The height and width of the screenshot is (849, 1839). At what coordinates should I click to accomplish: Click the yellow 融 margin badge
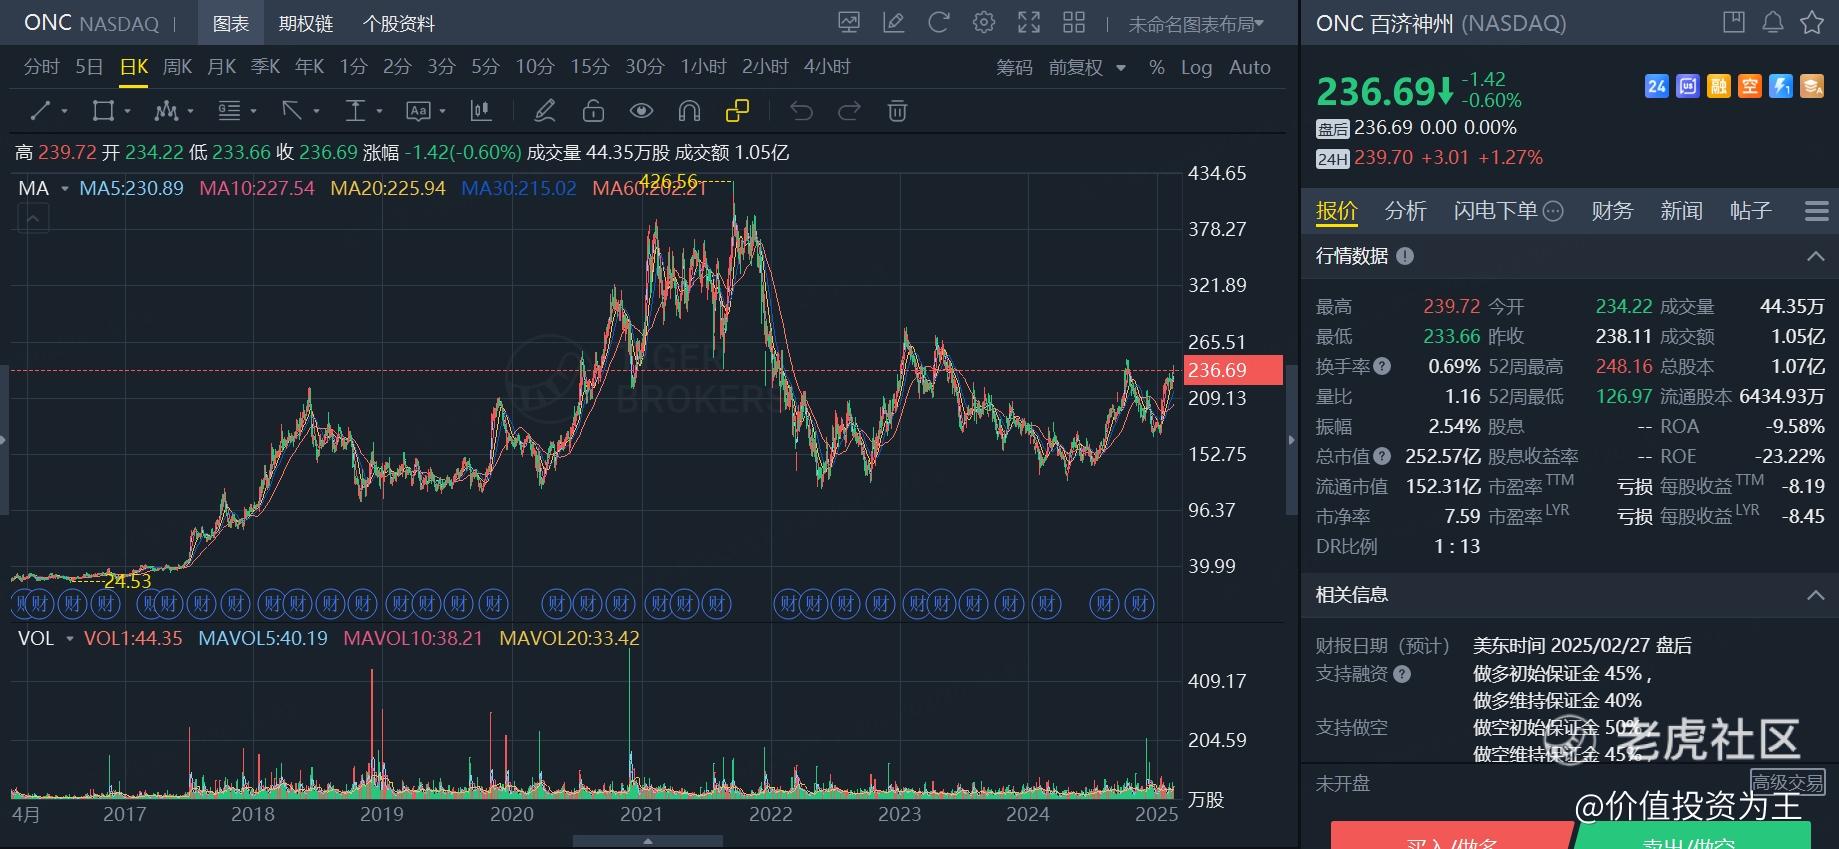pos(1719,86)
